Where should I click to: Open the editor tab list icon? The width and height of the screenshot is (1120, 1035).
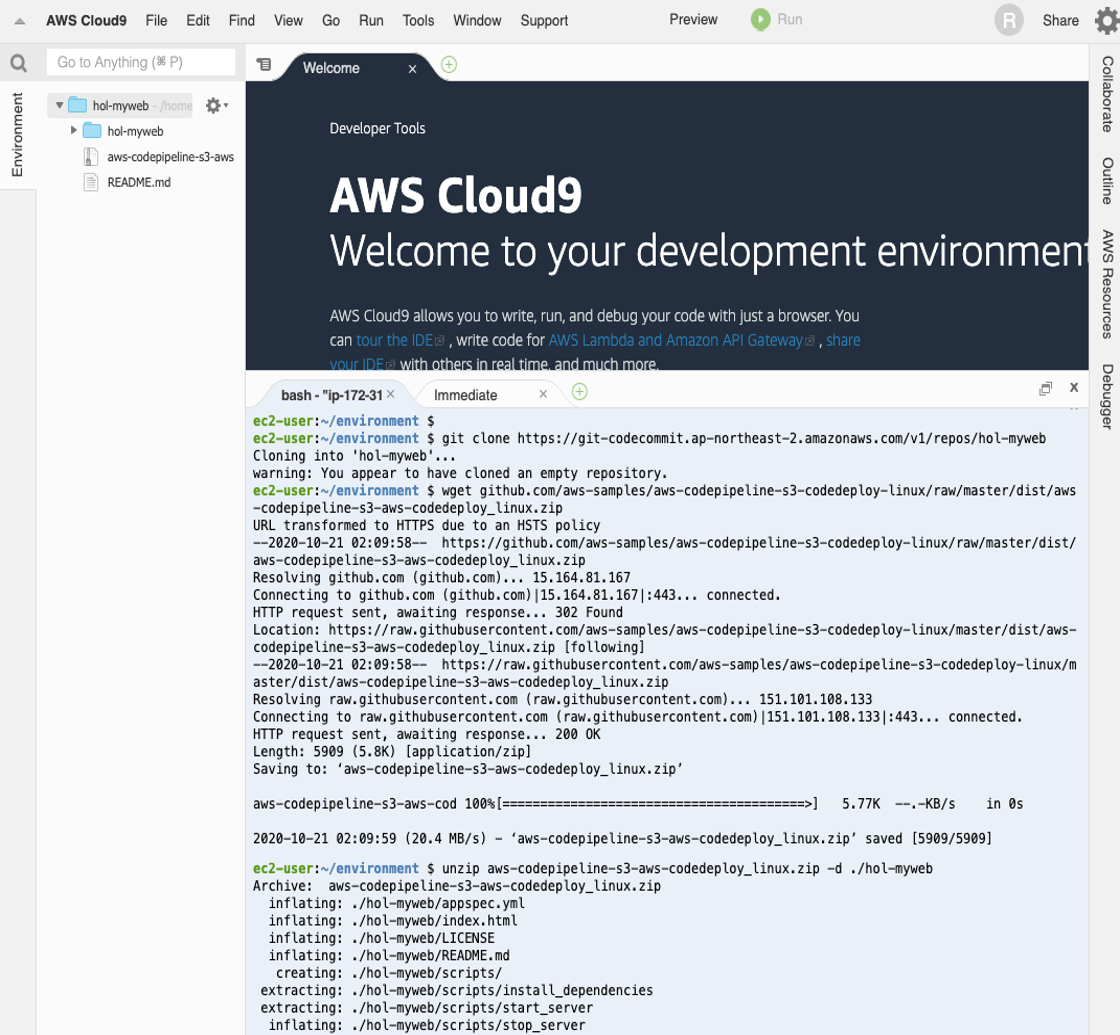point(264,64)
